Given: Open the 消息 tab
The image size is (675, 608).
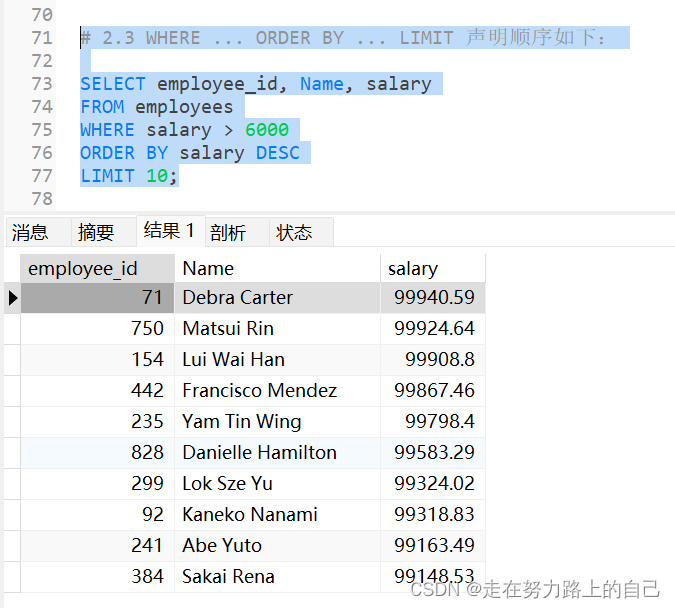Looking at the screenshot, I should pos(38,232).
